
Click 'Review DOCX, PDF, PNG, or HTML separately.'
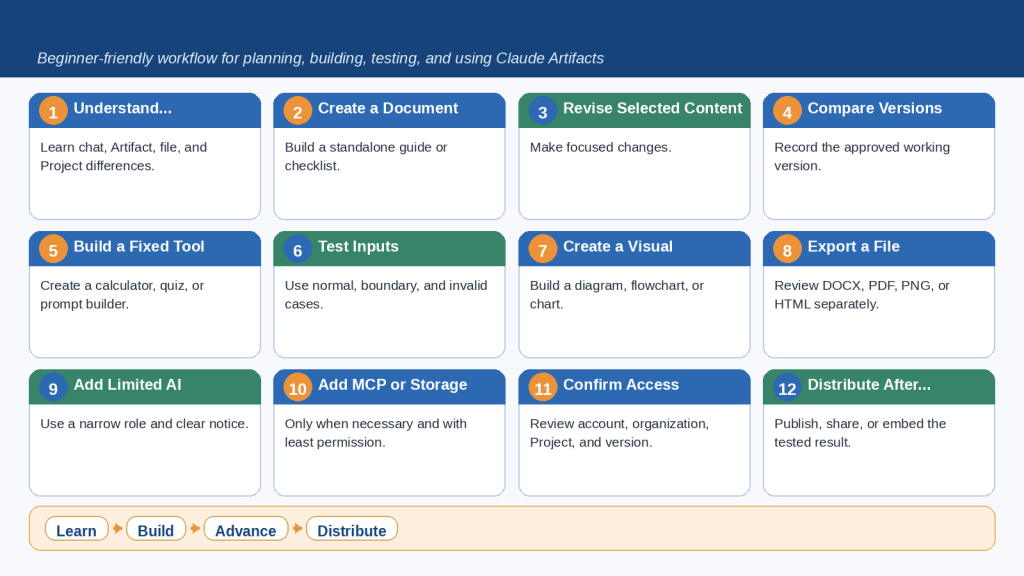tap(862, 295)
